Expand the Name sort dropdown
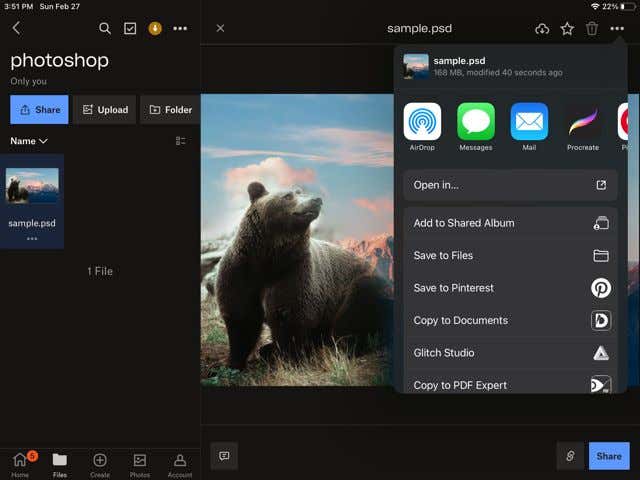The height and width of the screenshot is (480, 640). 29,141
